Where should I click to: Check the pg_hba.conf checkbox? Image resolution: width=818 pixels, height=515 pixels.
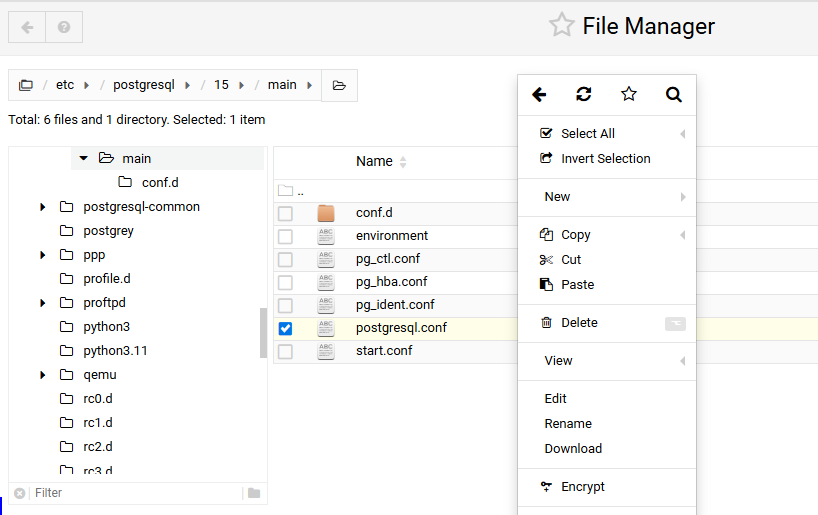tap(285, 282)
